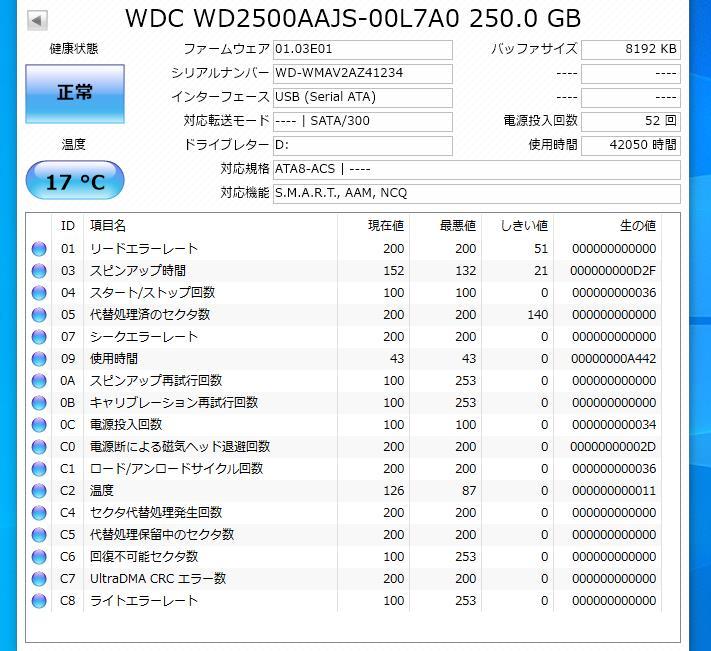Click the transfer mode field SATA/300

click(x=363, y=121)
